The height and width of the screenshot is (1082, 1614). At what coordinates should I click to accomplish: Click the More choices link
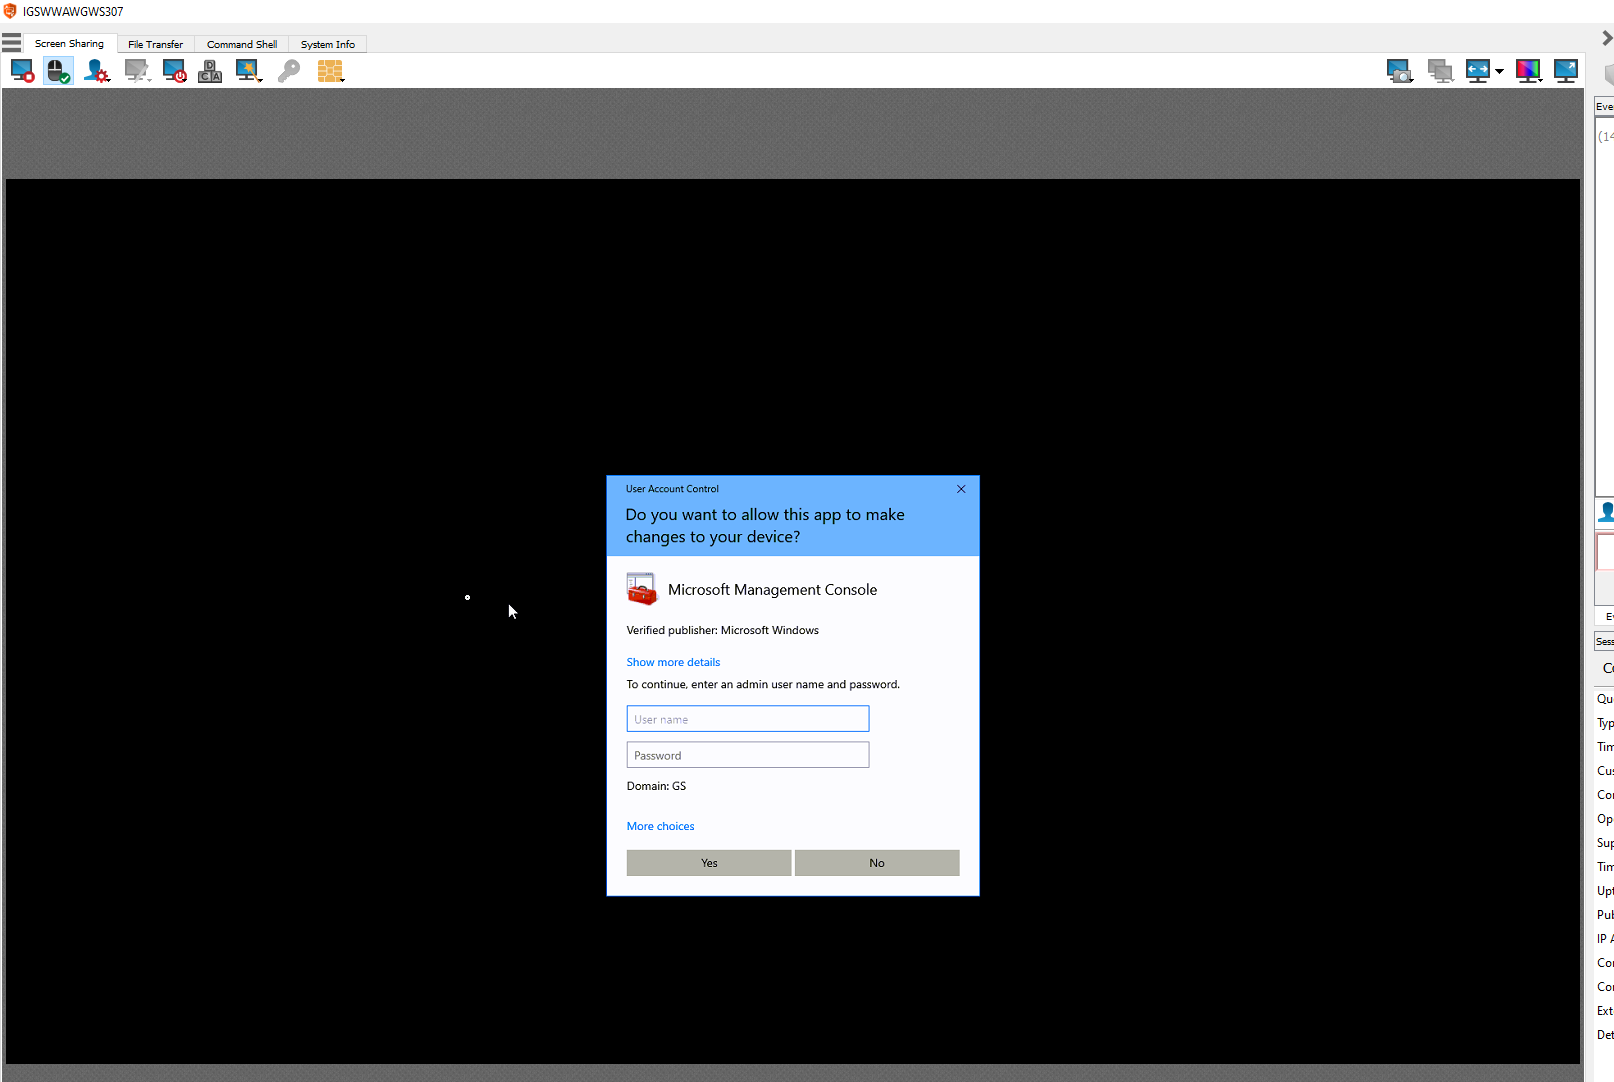pyautogui.click(x=660, y=826)
